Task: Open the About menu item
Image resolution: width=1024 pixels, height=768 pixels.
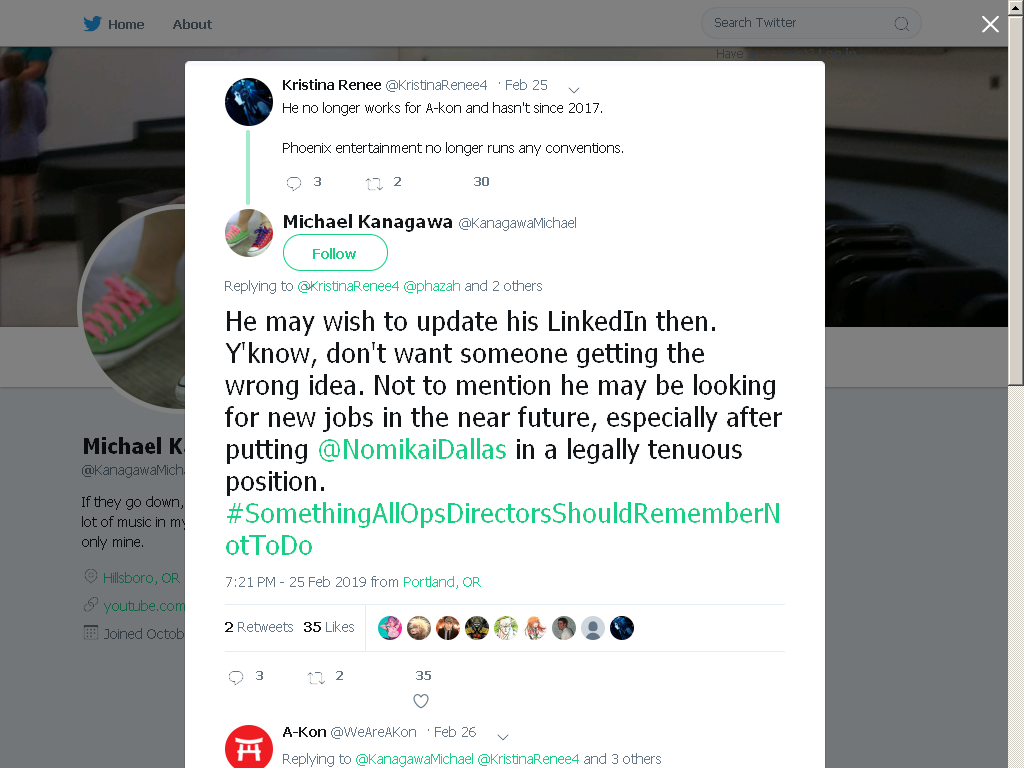Action: (192, 24)
